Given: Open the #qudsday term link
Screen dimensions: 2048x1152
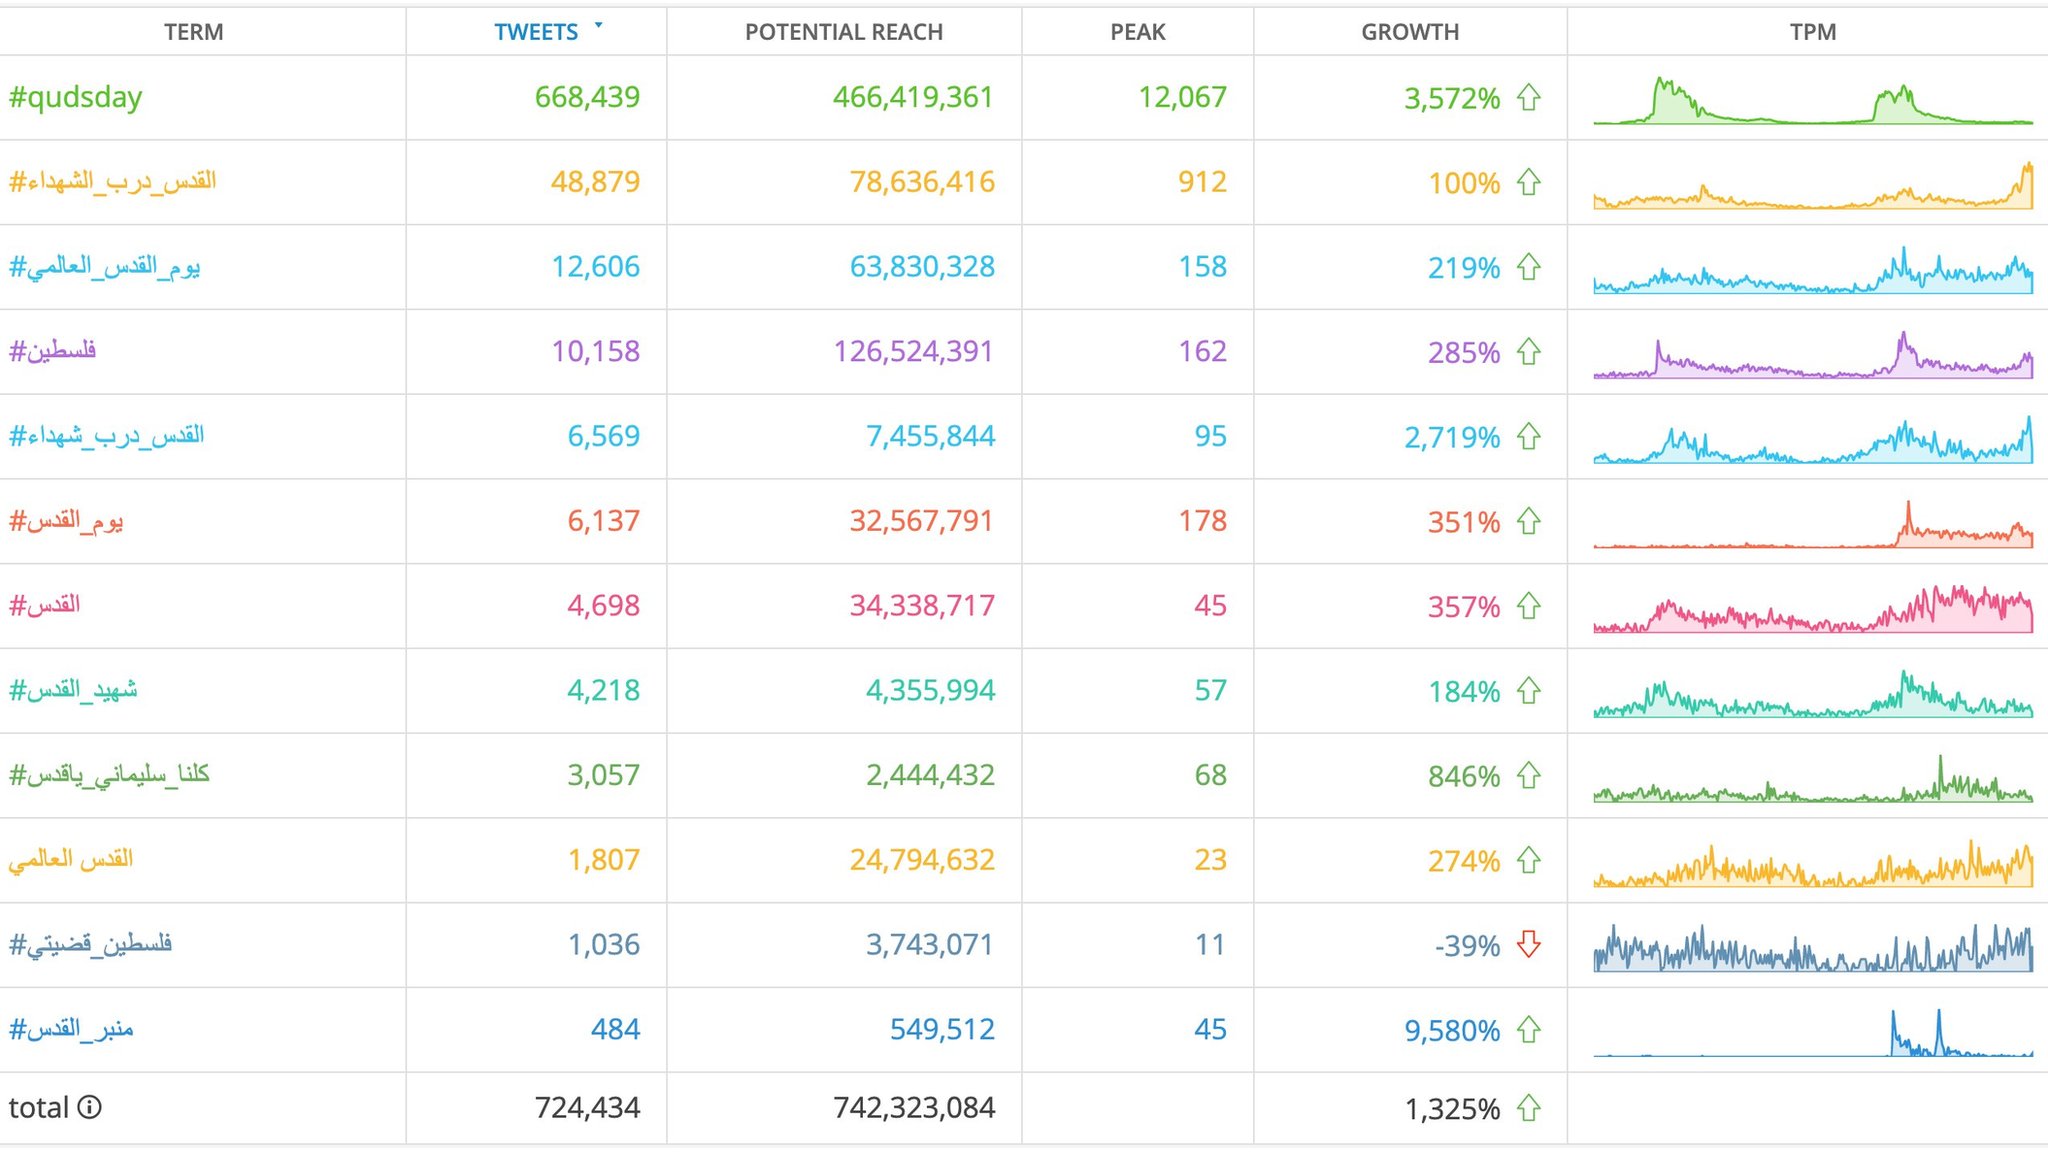Looking at the screenshot, I should point(75,97).
